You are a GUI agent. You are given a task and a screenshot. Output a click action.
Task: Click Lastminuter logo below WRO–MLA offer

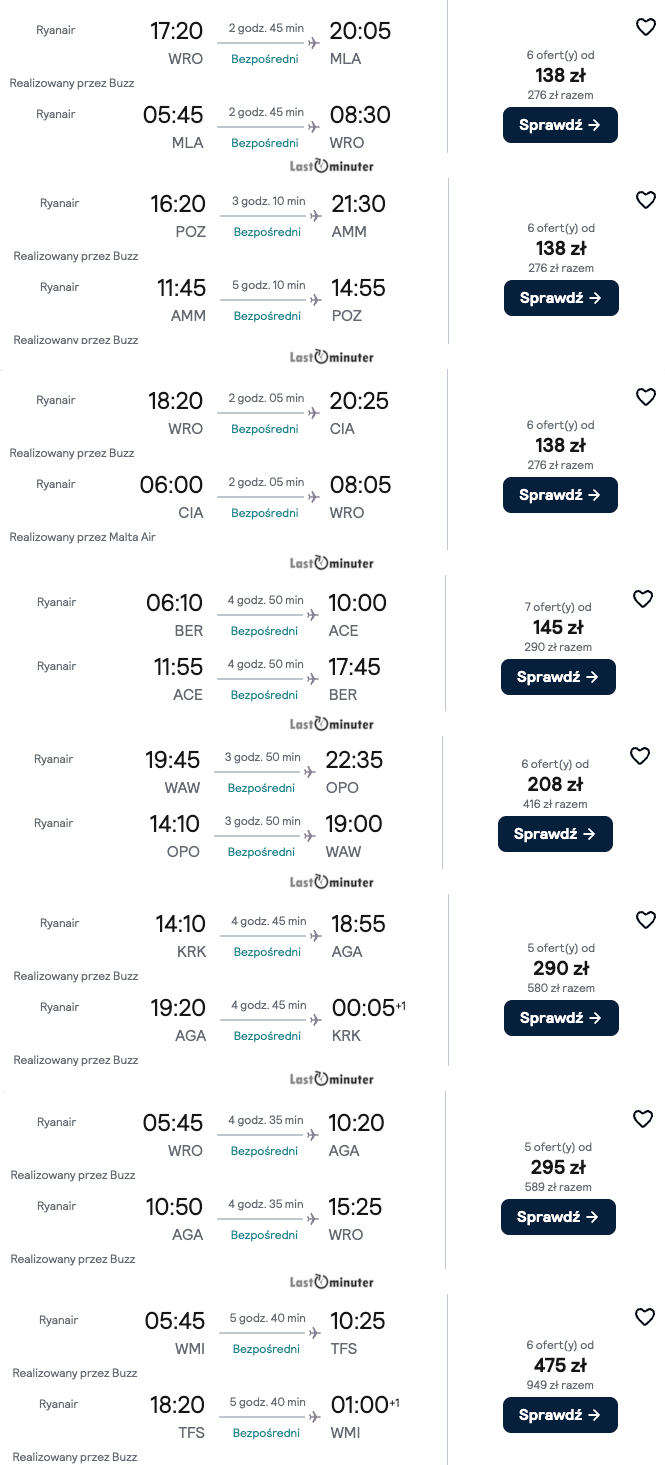pyautogui.click(x=331, y=166)
